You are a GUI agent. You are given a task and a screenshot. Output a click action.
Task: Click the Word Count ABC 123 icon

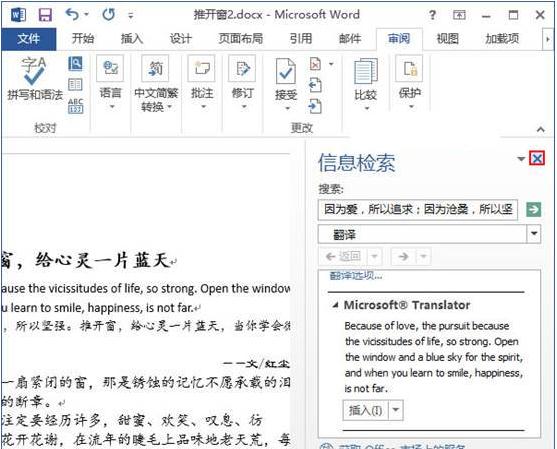[x=75, y=106]
